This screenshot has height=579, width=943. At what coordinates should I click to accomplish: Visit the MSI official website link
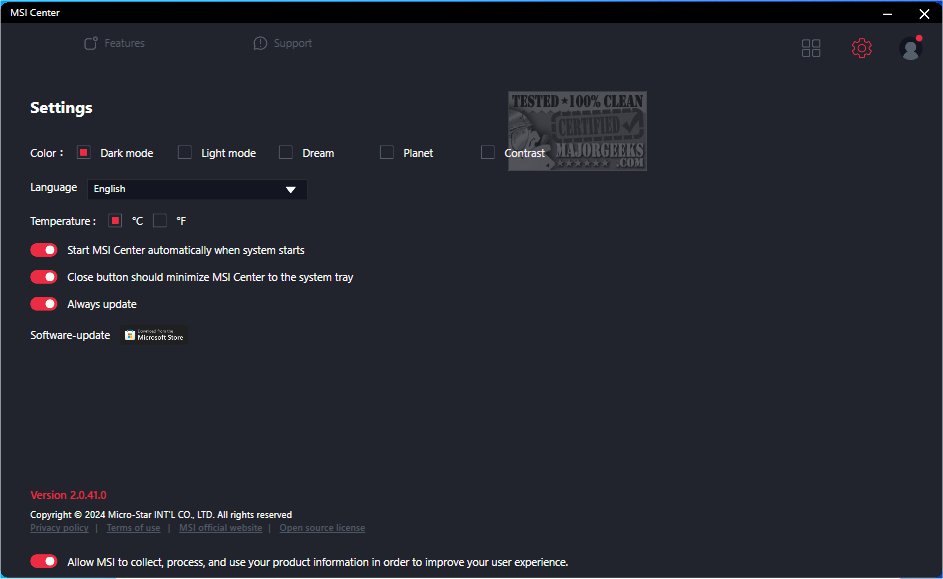pos(221,528)
